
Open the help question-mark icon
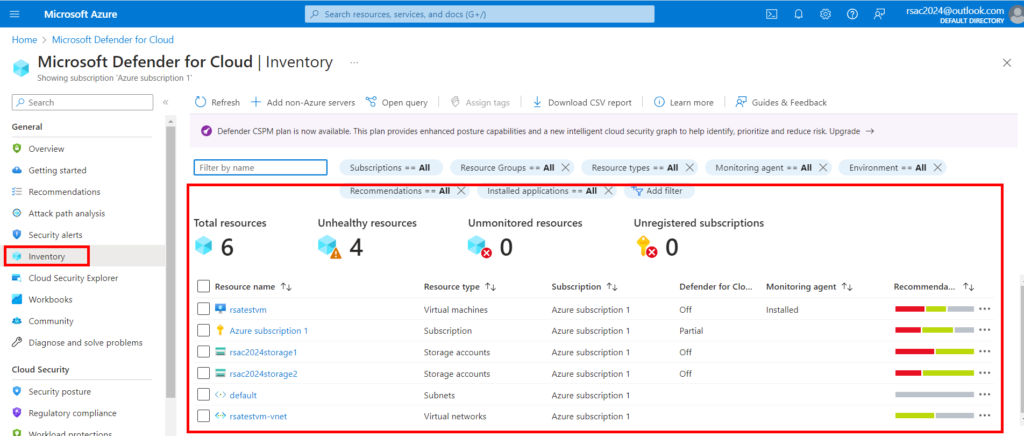pos(852,14)
